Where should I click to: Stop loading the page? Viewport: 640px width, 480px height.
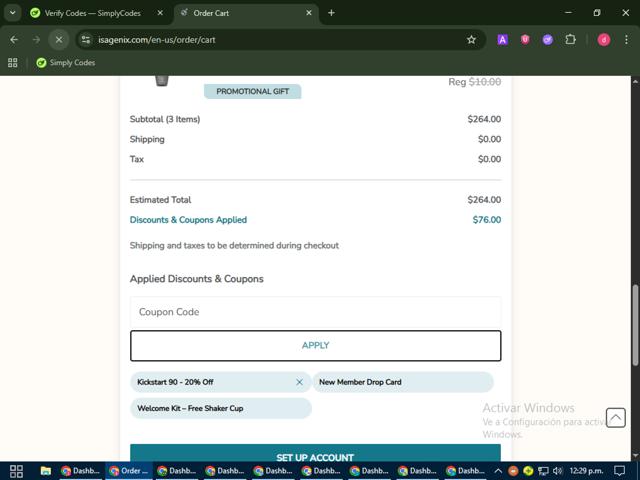pyautogui.click(x=59, y=40)
